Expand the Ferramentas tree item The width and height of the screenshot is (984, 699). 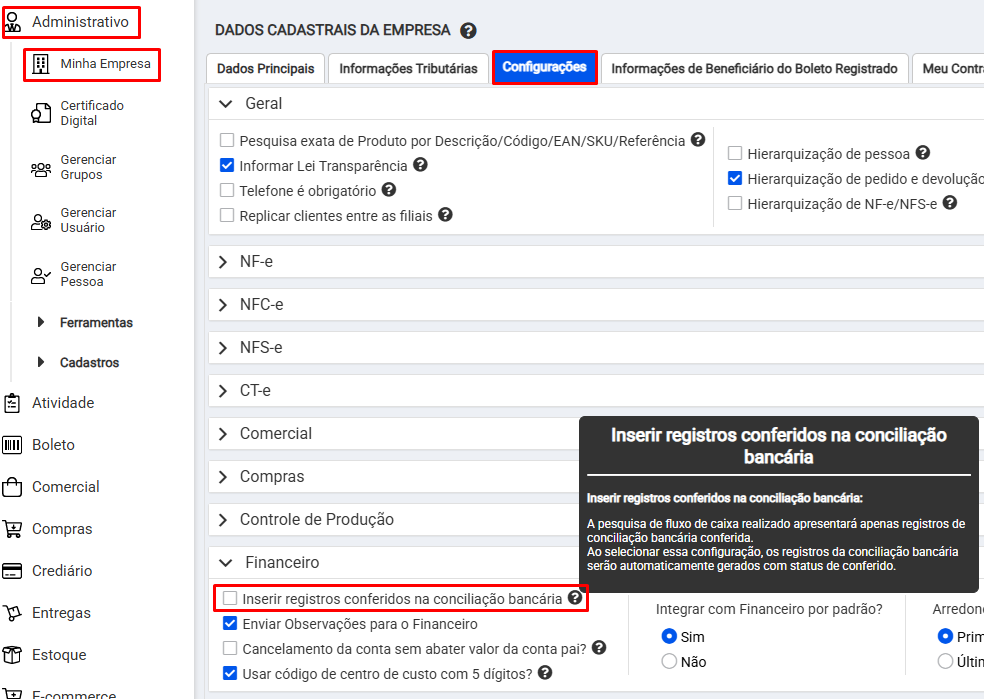(41, 323)
